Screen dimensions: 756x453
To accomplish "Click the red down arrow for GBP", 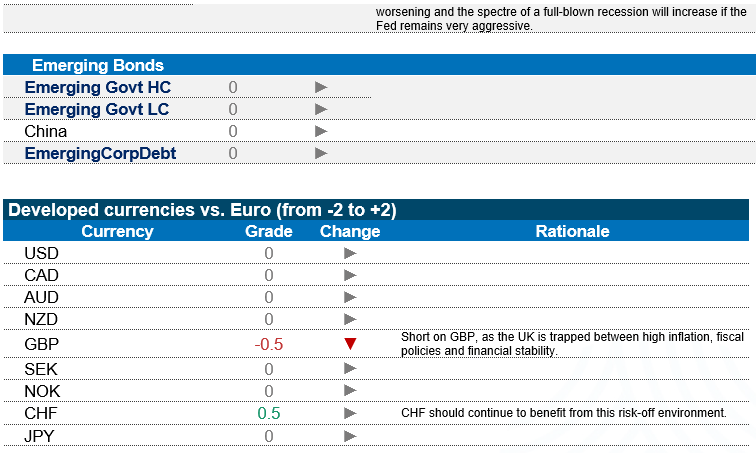I will click(x=350, y=344).
